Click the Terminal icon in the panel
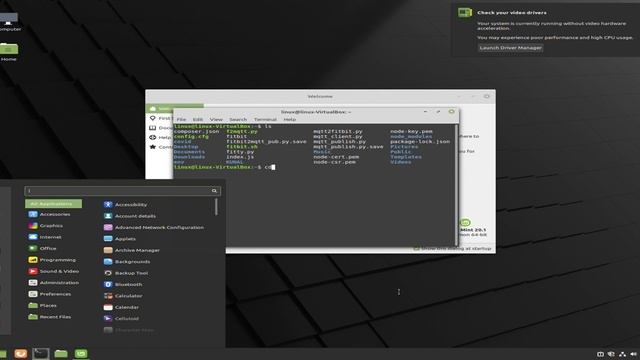The width and height of the screenshot is (640, 360). (40, 353)
